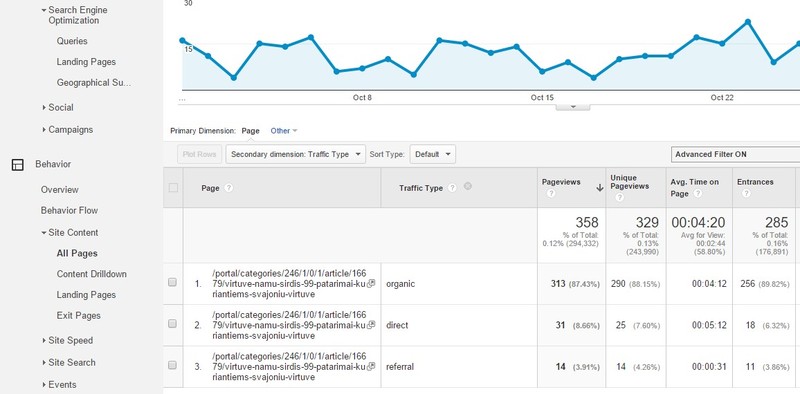Open help icon under Entrances column
800x394 pixels.
coord(746,193)
